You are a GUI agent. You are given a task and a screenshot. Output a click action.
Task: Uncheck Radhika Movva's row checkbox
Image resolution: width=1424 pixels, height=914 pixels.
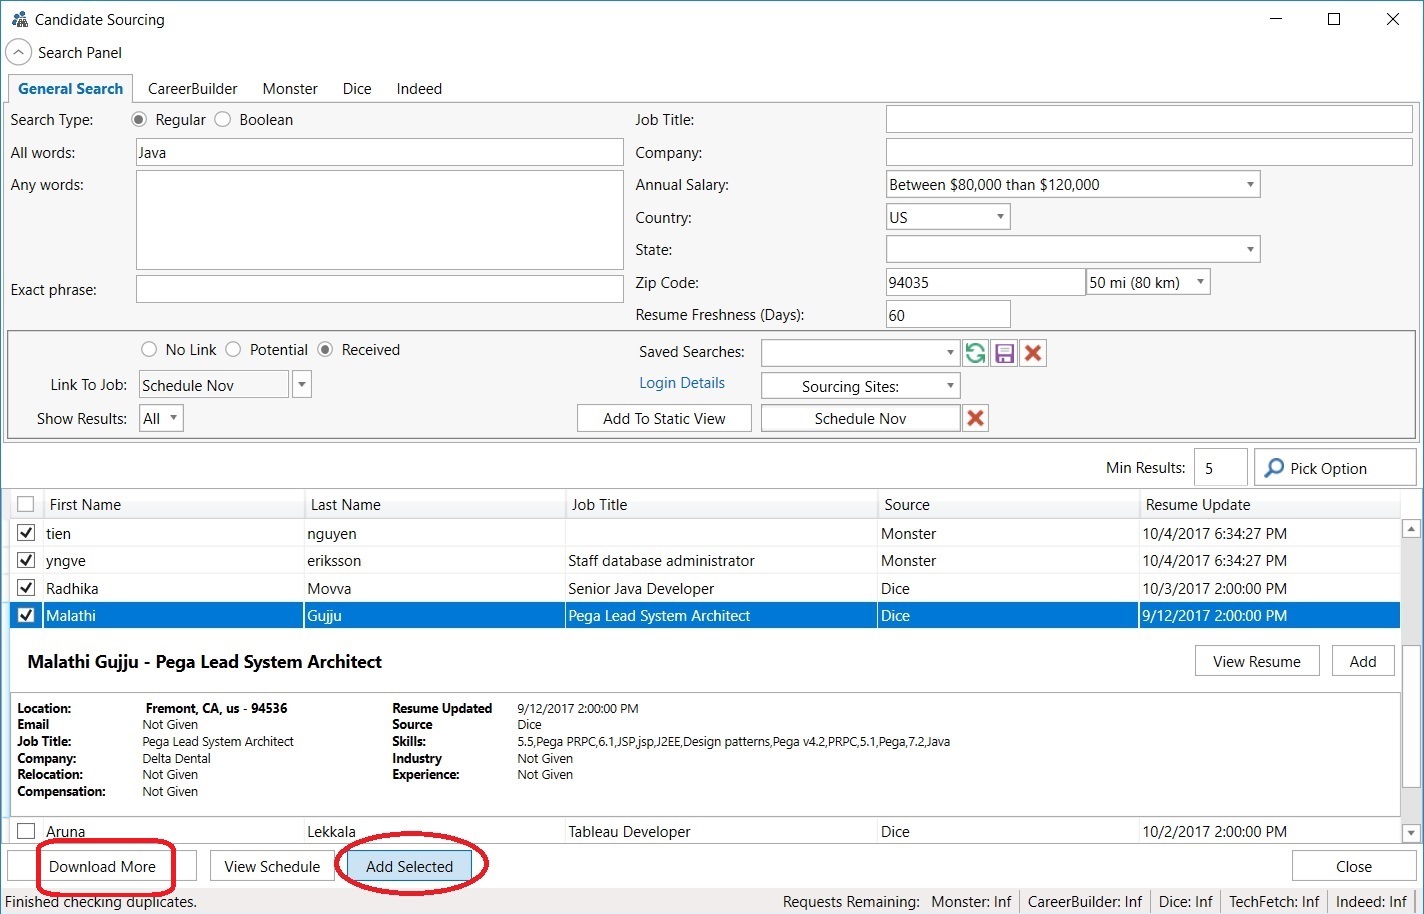(x=26, y=588)
